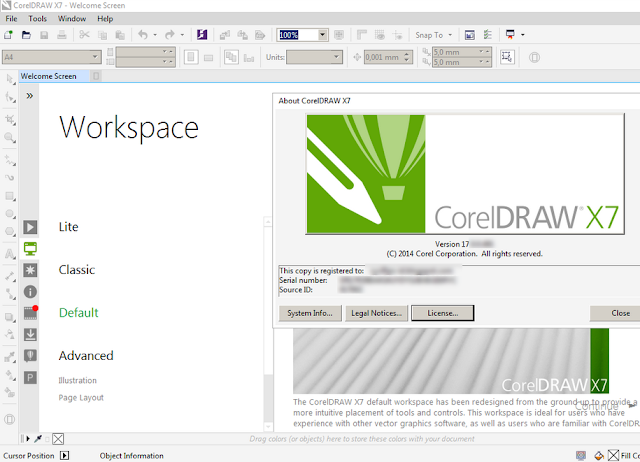
Task: Click the Print icon in toolbar
Action: (x=62, y=35)
